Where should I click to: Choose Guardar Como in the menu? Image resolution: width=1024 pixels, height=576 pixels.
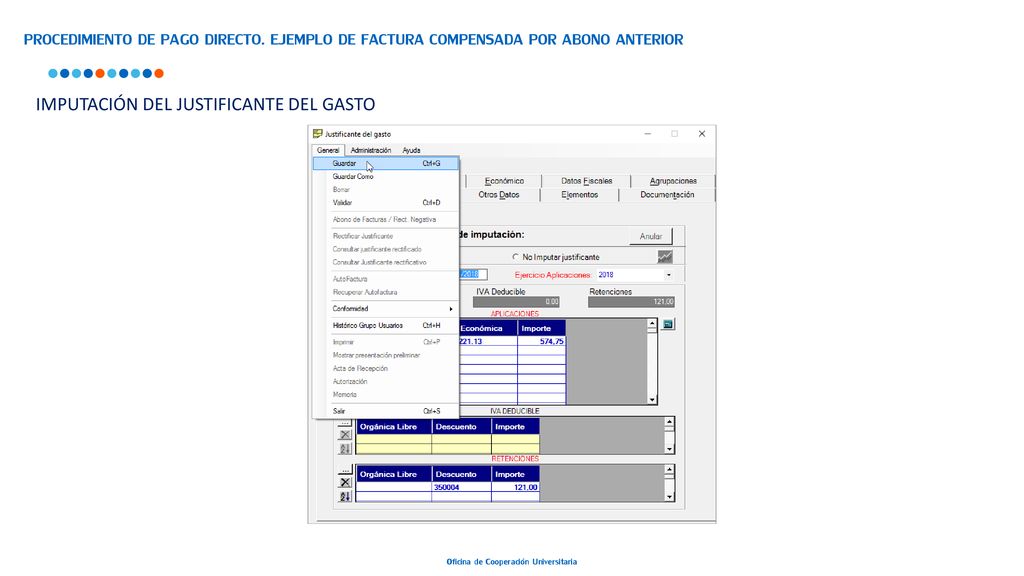[x=386, y=176]
